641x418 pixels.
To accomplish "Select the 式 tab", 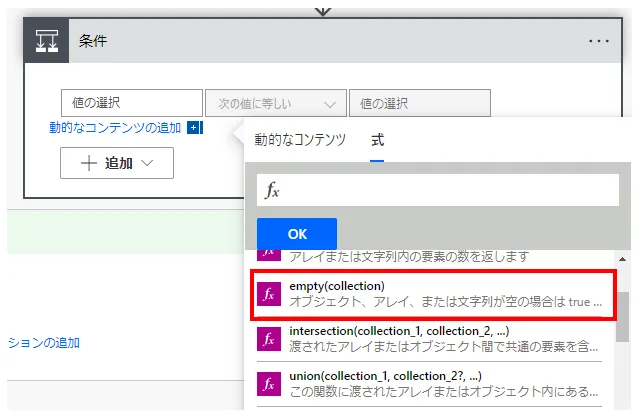I will [x=377, y=140].
